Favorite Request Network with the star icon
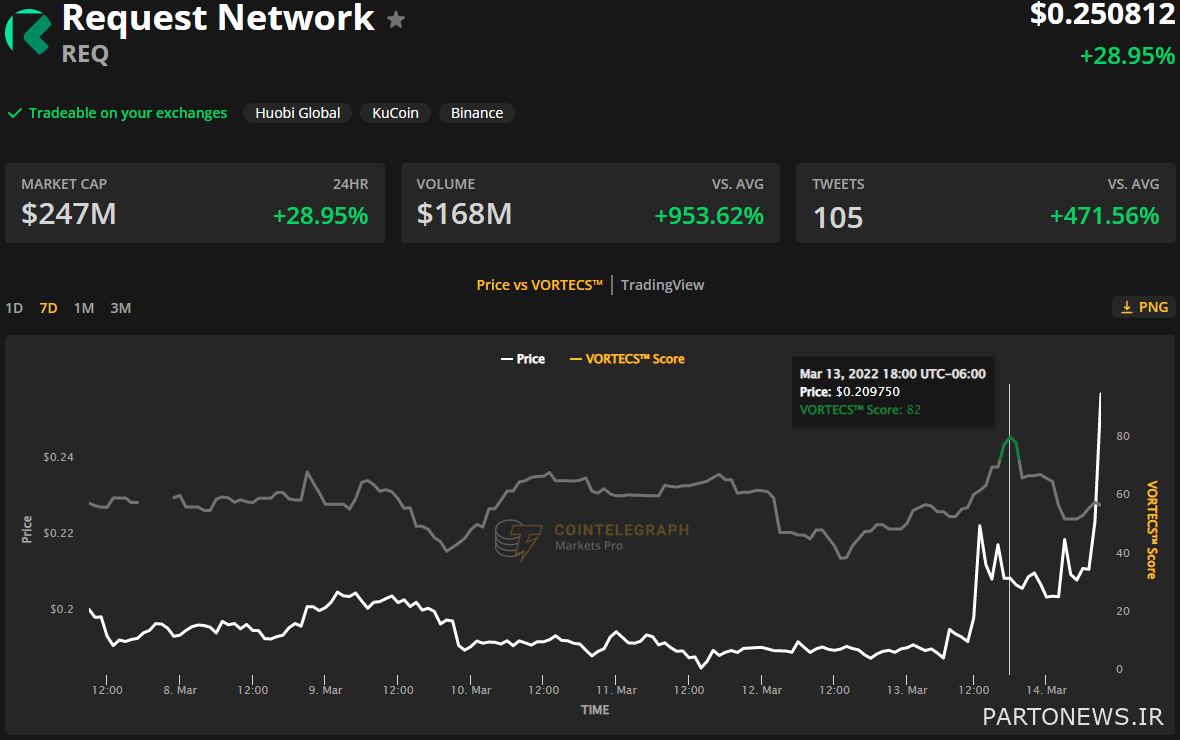The image size is (1180, 740). coord(396,20)
